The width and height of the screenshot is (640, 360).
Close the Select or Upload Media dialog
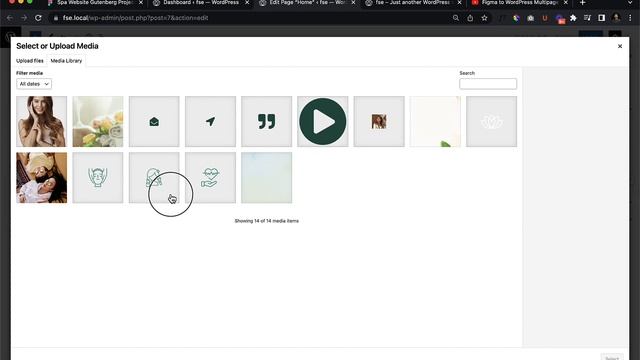(x=620, y=46)
